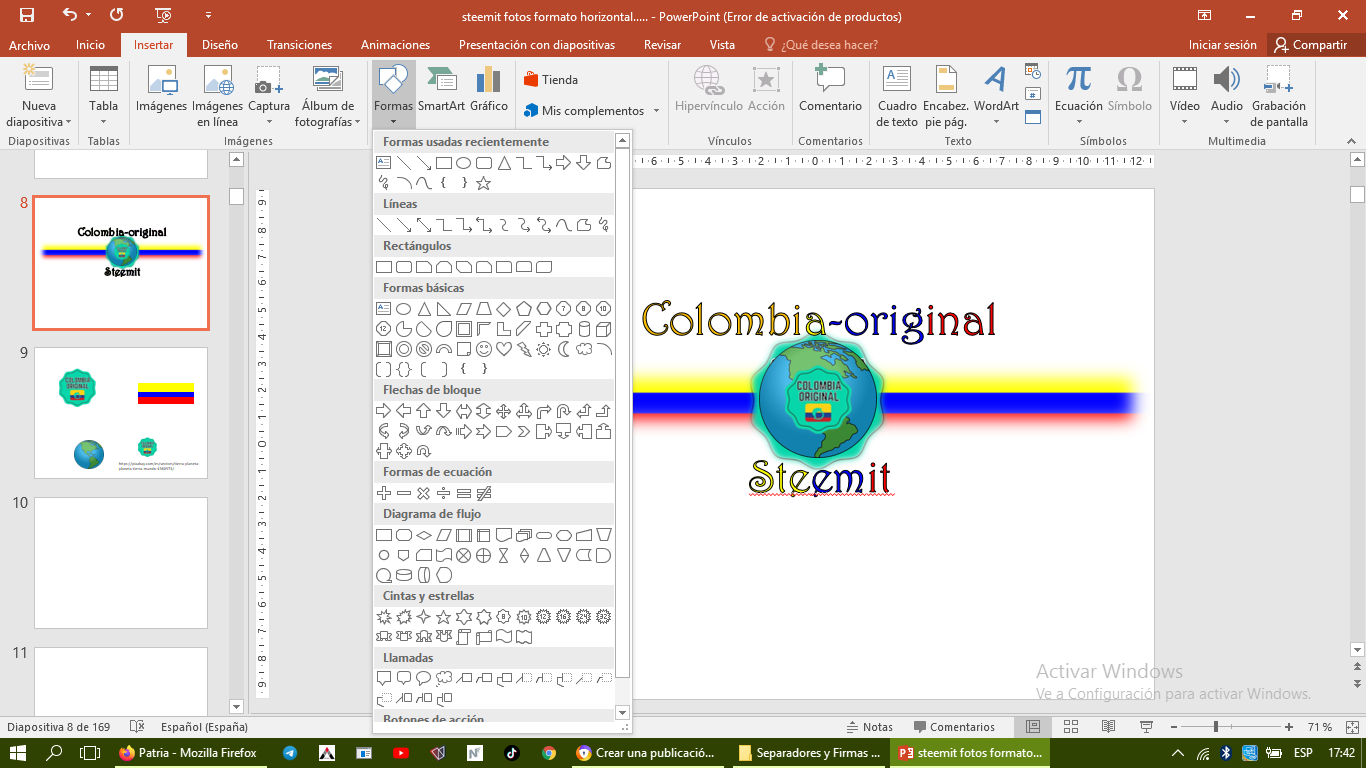Open the Windows Start menu
The height and width of the screenshot is (768, 1366).
click(x=17, y=753)
